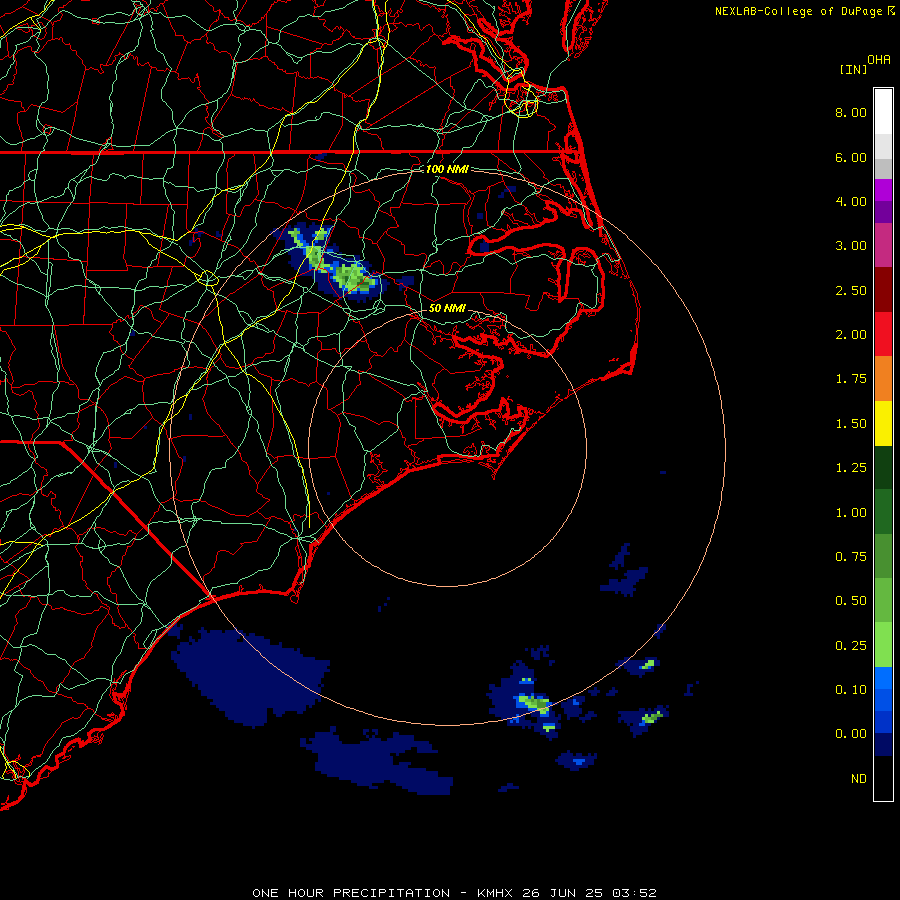Click the black ND legend swatch
This screenshot has height=900, width=900.
pos(883,778)
